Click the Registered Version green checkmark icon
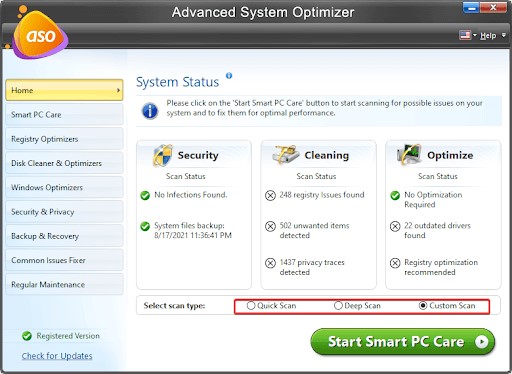 pyautogui.click(x=27, y=336)
